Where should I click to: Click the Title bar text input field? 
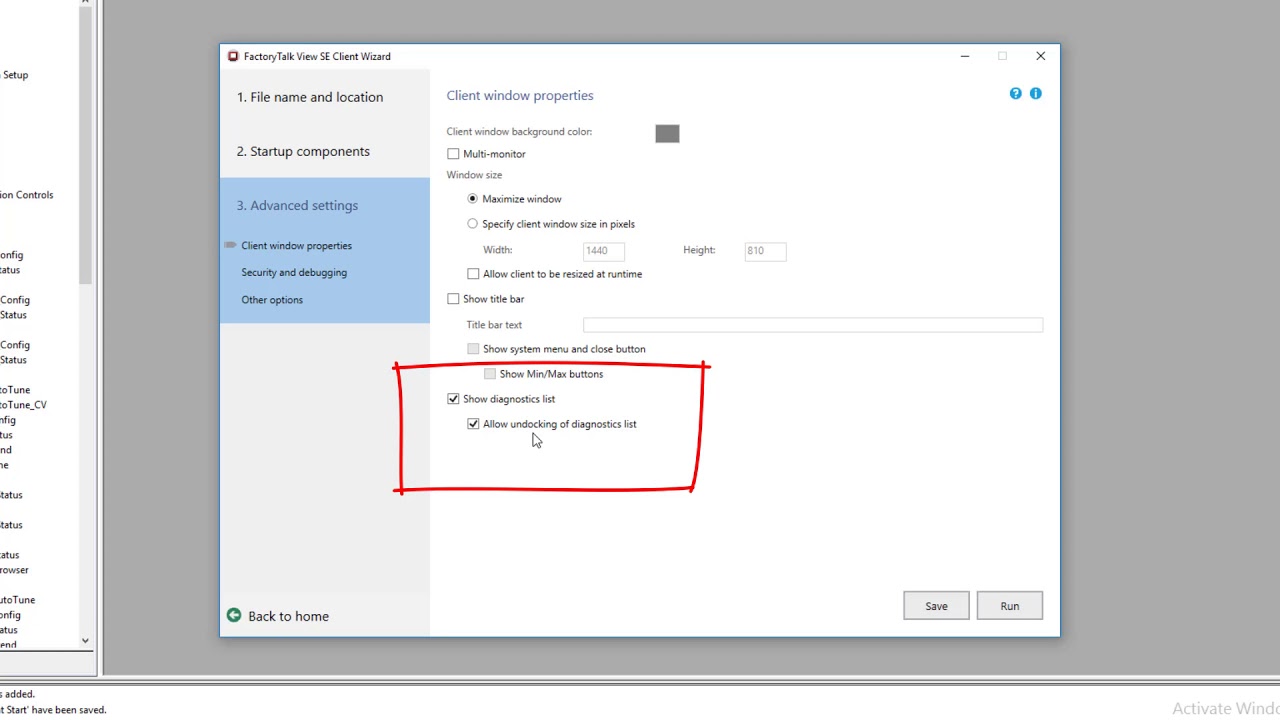[x=813, y=325]
